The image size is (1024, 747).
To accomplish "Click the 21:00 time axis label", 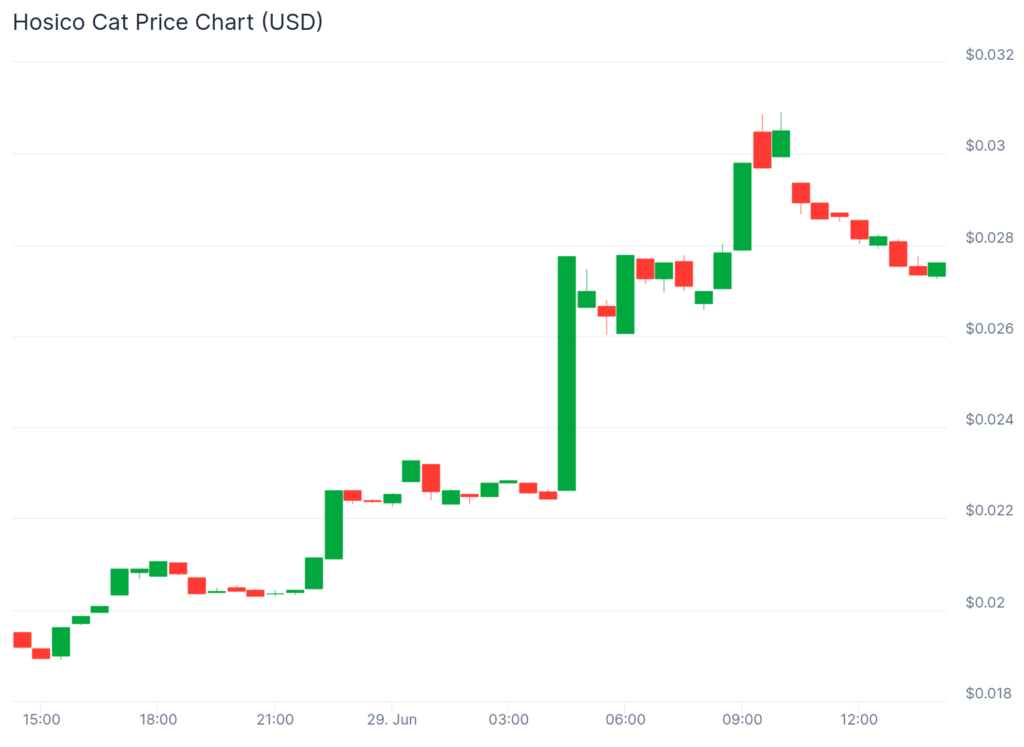I will point(275,719).
